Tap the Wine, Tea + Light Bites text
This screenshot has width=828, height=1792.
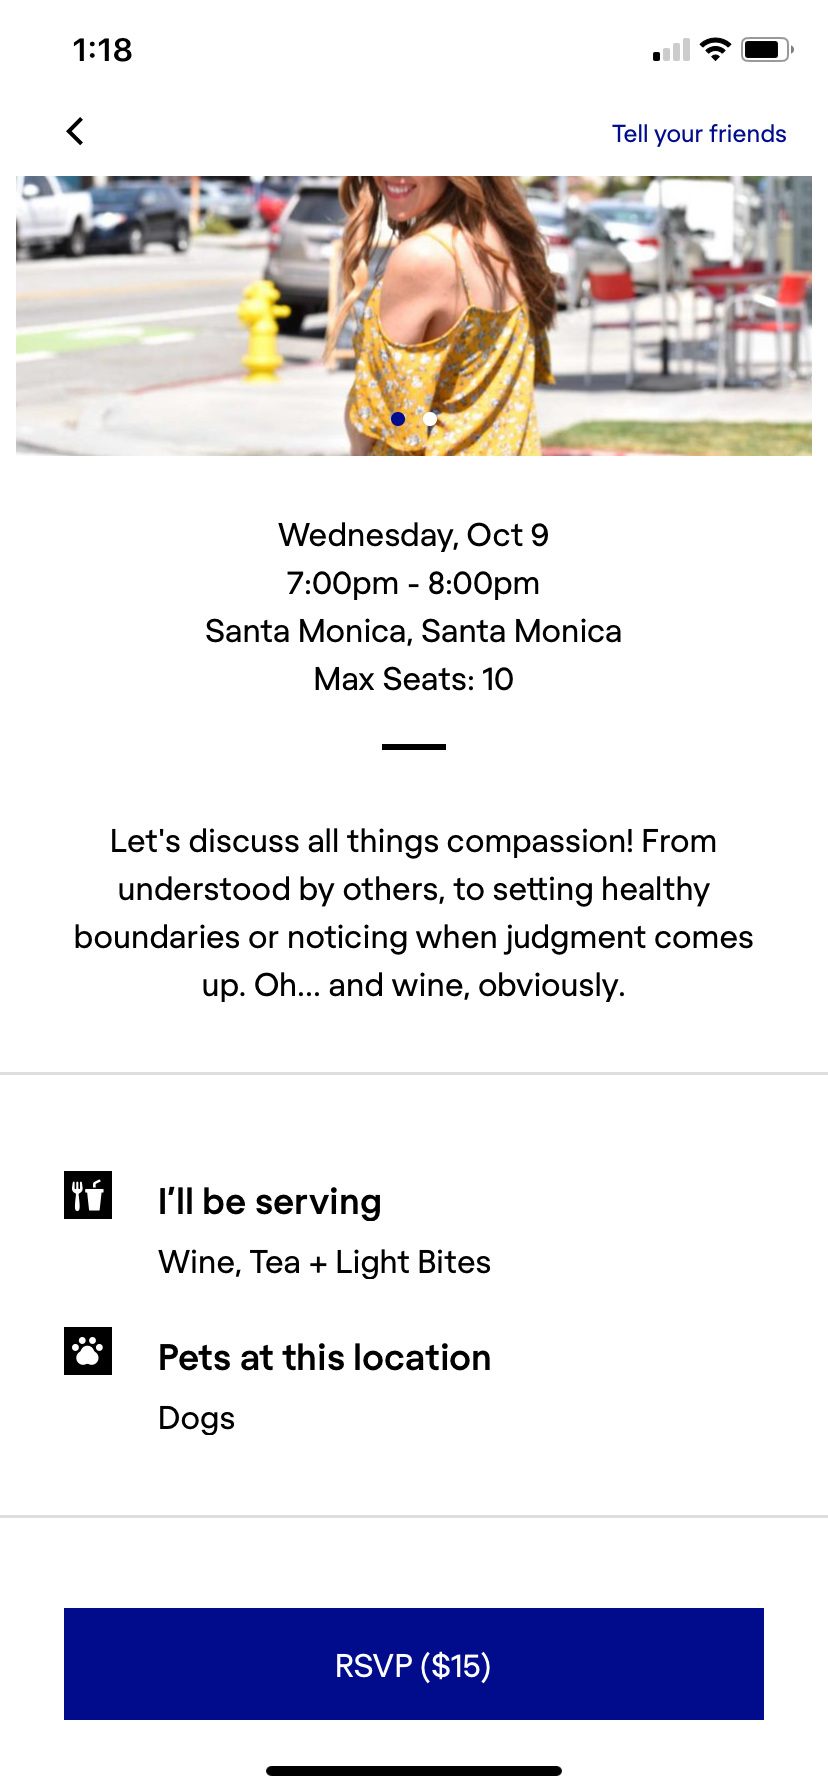(x=324, y=1262)
